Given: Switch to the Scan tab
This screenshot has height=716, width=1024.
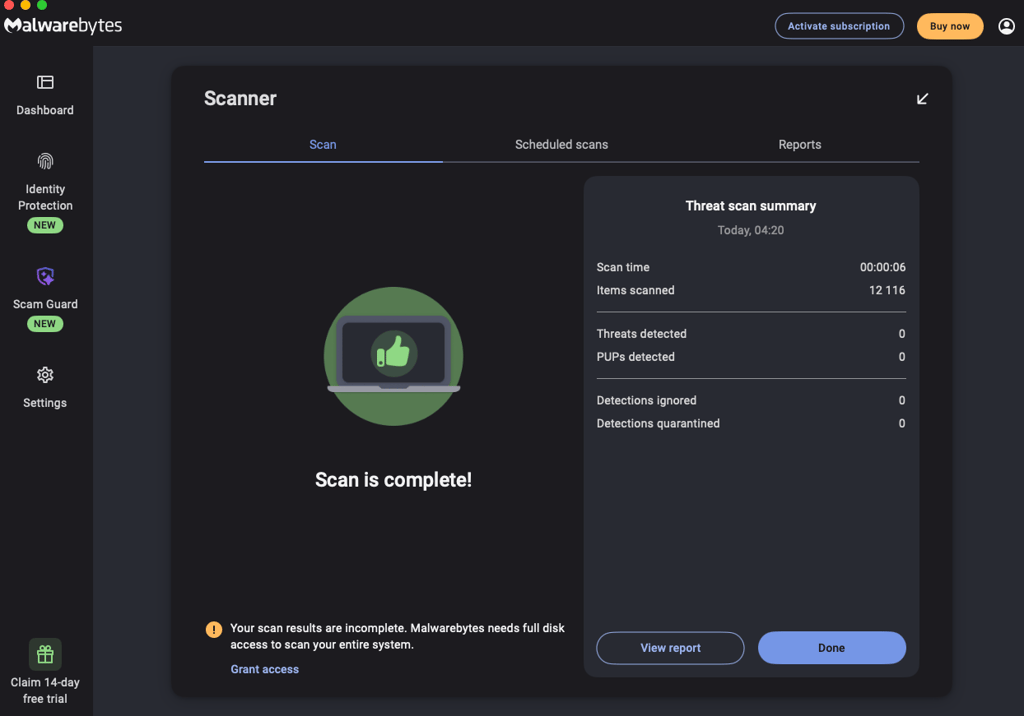Looking at the screenshot, I should 323,144.
